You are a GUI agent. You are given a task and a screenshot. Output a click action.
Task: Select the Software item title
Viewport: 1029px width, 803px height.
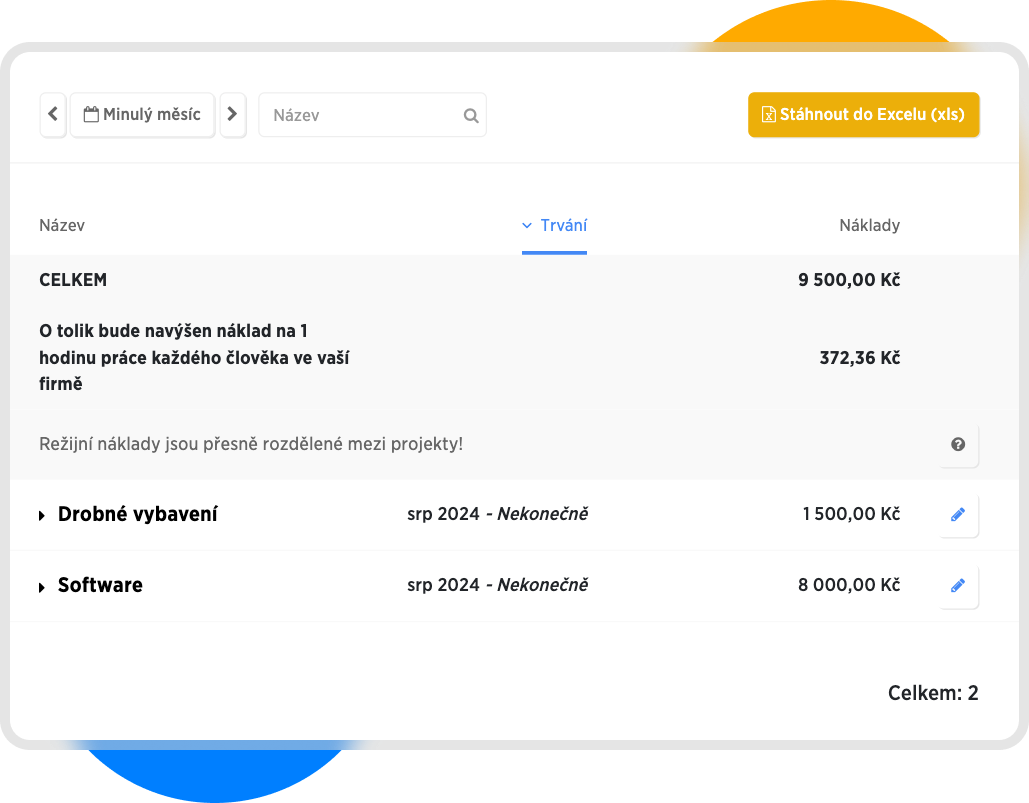point(100,586)
